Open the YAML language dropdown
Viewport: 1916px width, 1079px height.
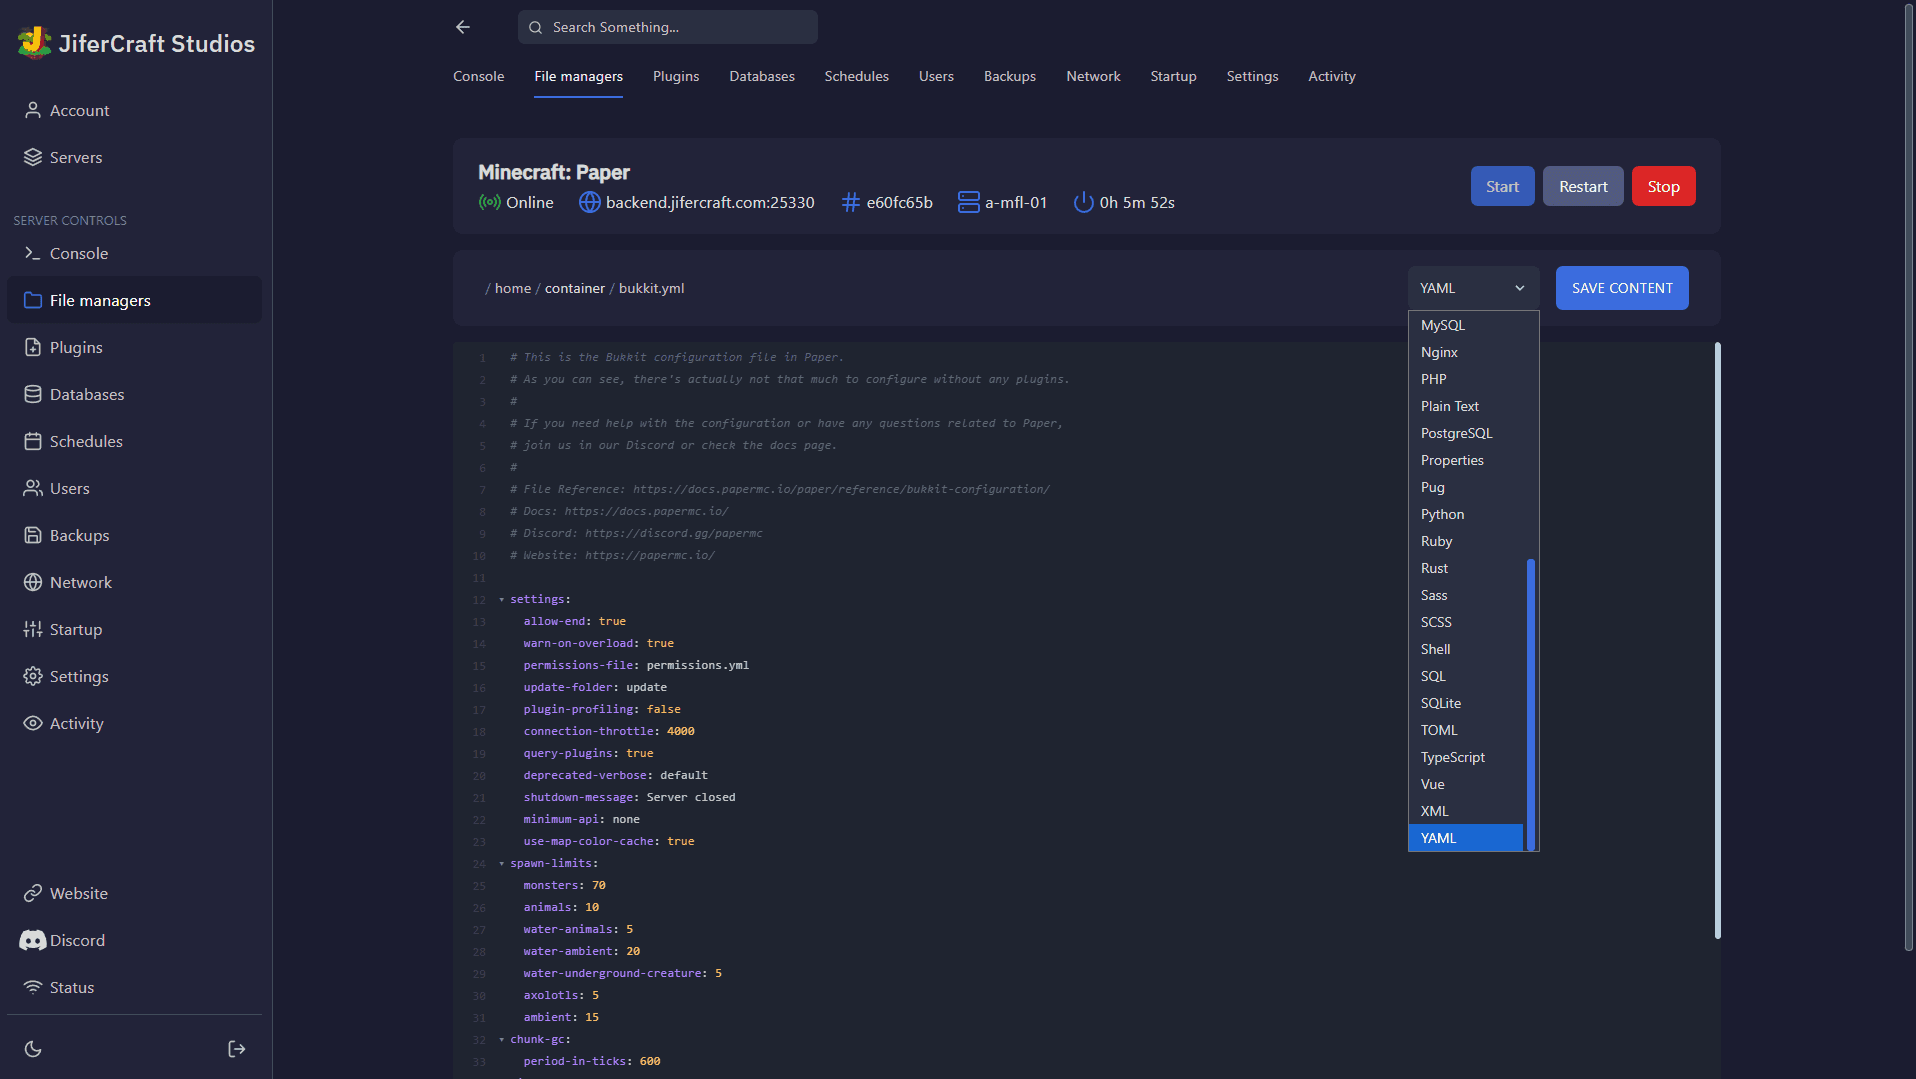(1472, 288)
